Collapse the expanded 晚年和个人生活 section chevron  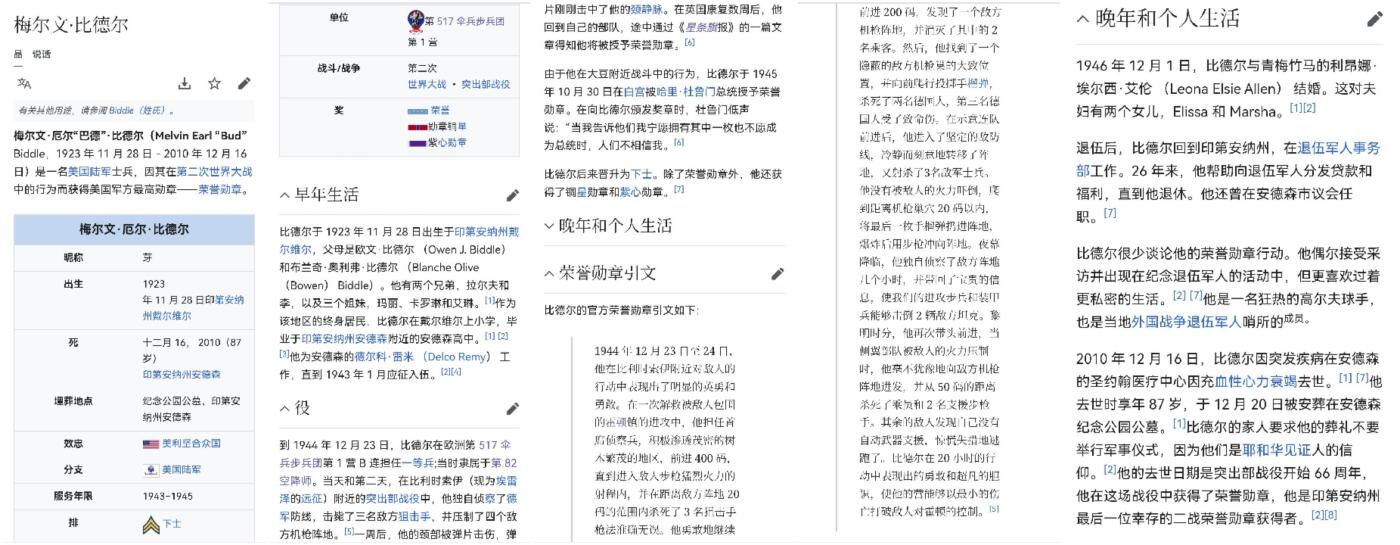point(1083,18)
